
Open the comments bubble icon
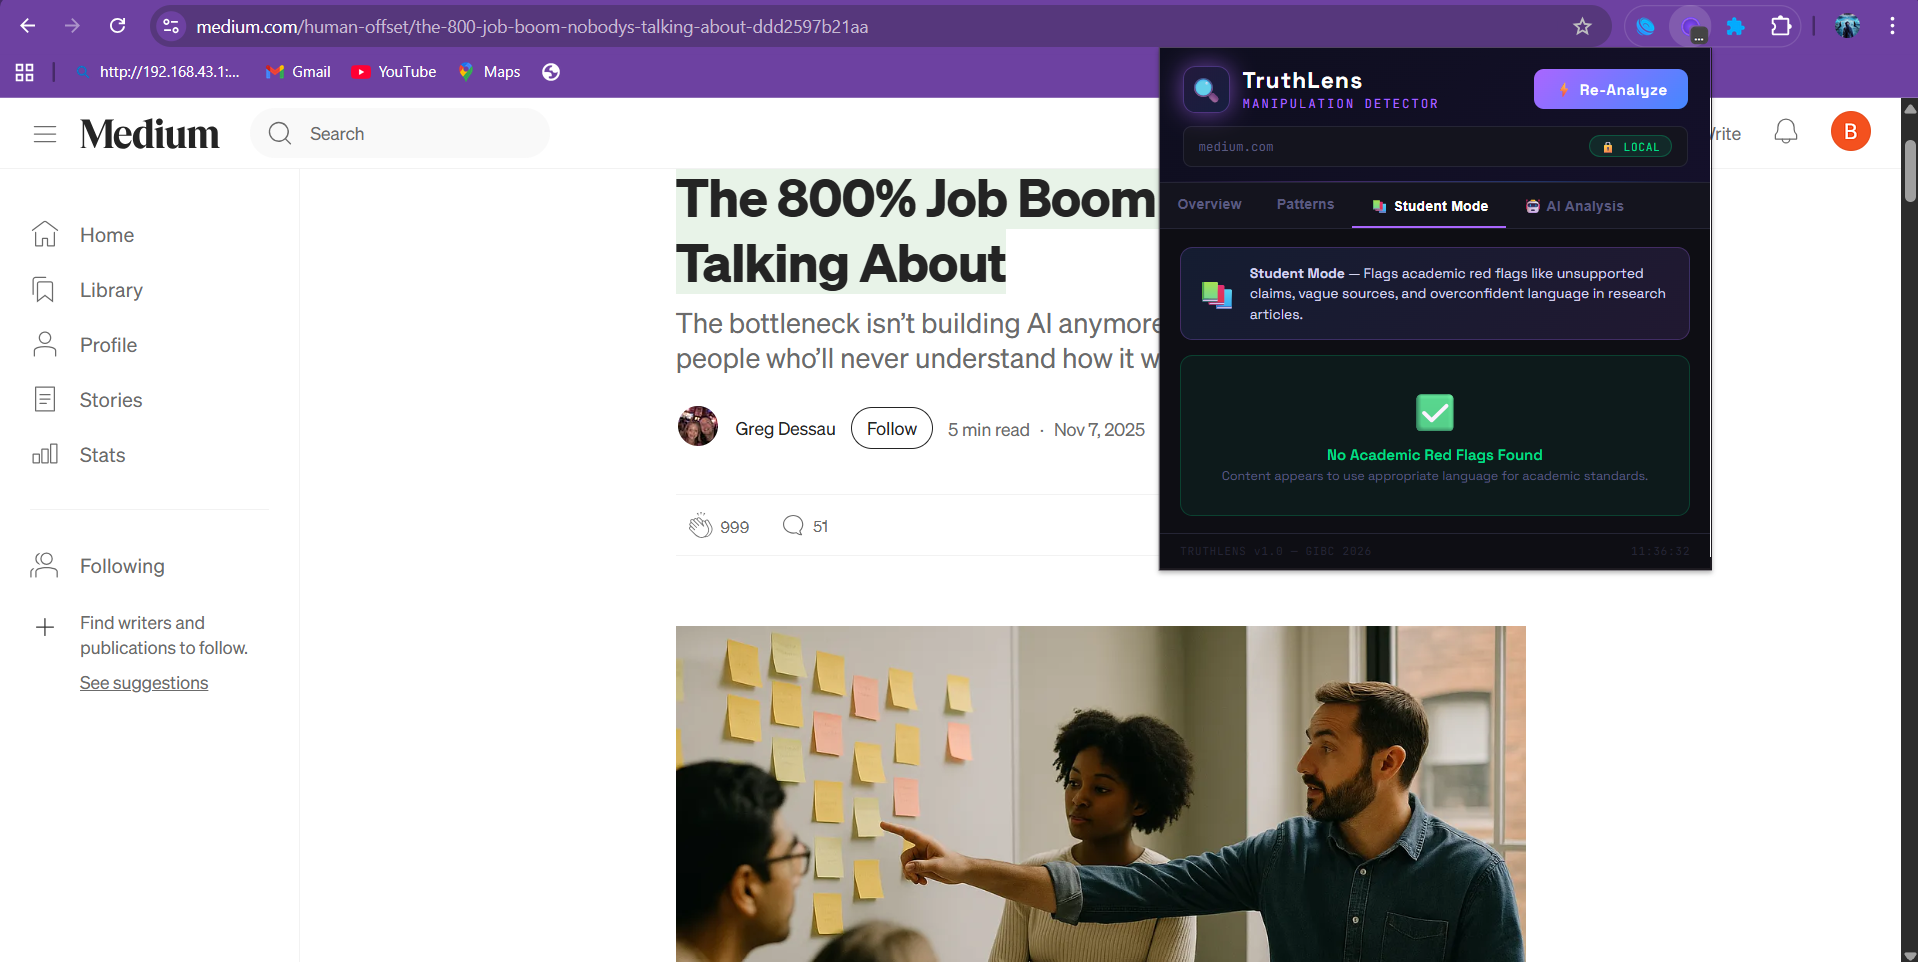[793, 525]
